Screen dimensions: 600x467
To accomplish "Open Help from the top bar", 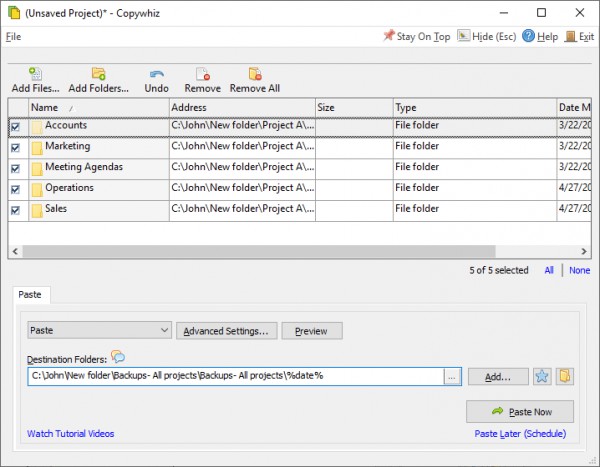I will point(540,36).
